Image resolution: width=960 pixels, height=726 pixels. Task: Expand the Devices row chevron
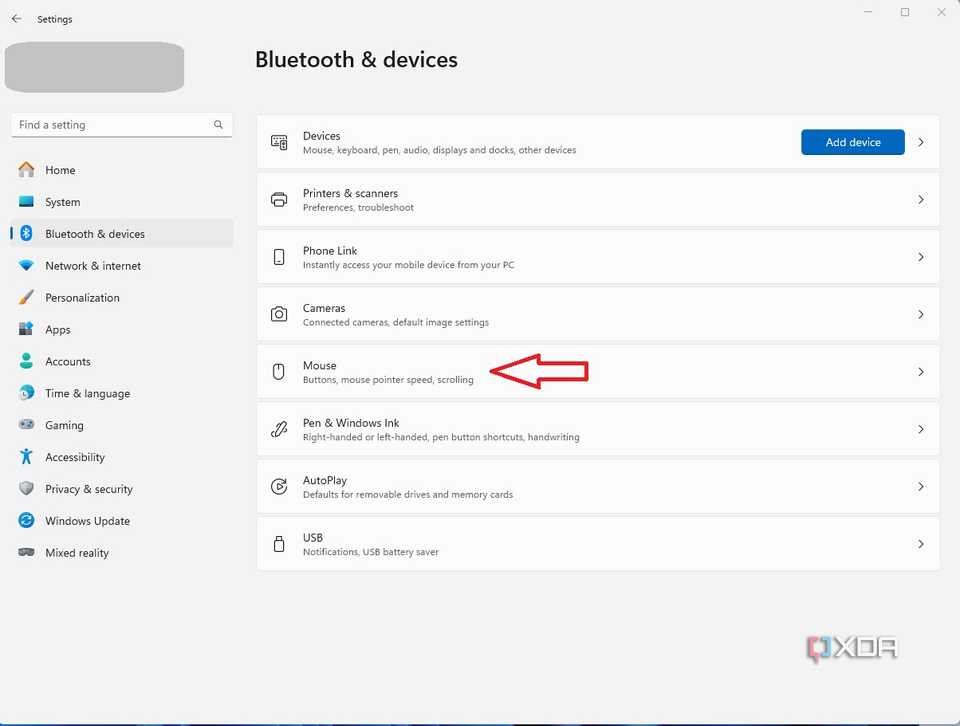(x=921, y=142)
